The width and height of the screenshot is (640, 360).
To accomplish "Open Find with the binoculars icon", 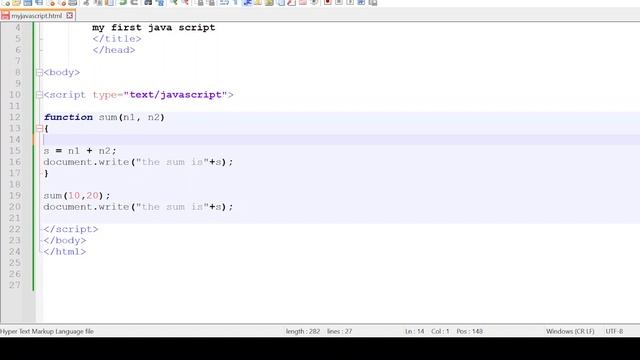I will click(x=148, y=3).
